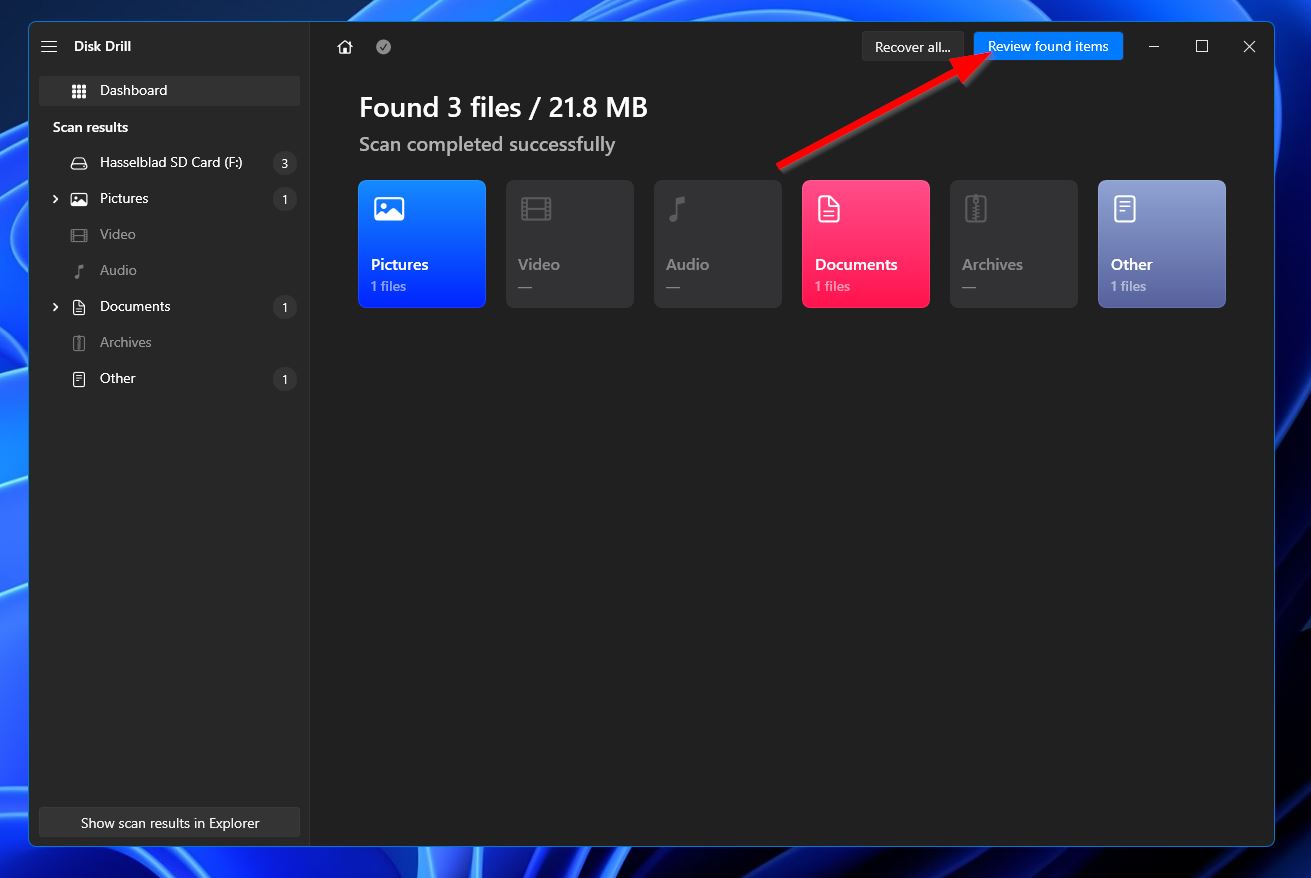
Task: Open the Other category card
Action: point(1162,244)
